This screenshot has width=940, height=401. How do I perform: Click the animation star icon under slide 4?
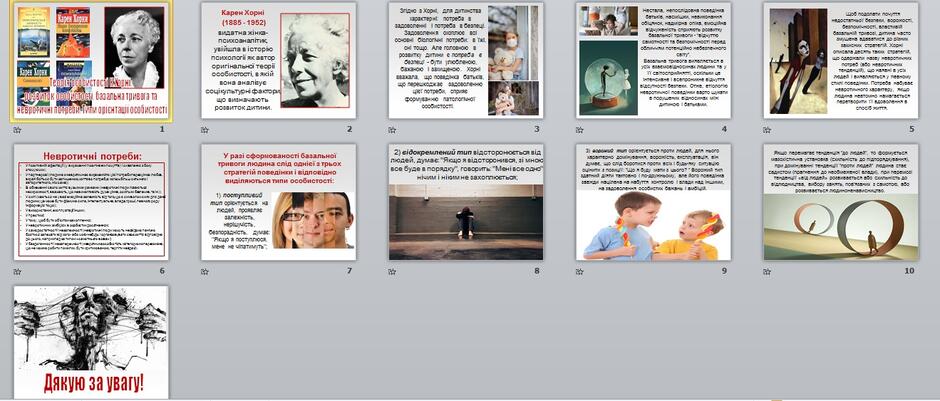[580, 130]
